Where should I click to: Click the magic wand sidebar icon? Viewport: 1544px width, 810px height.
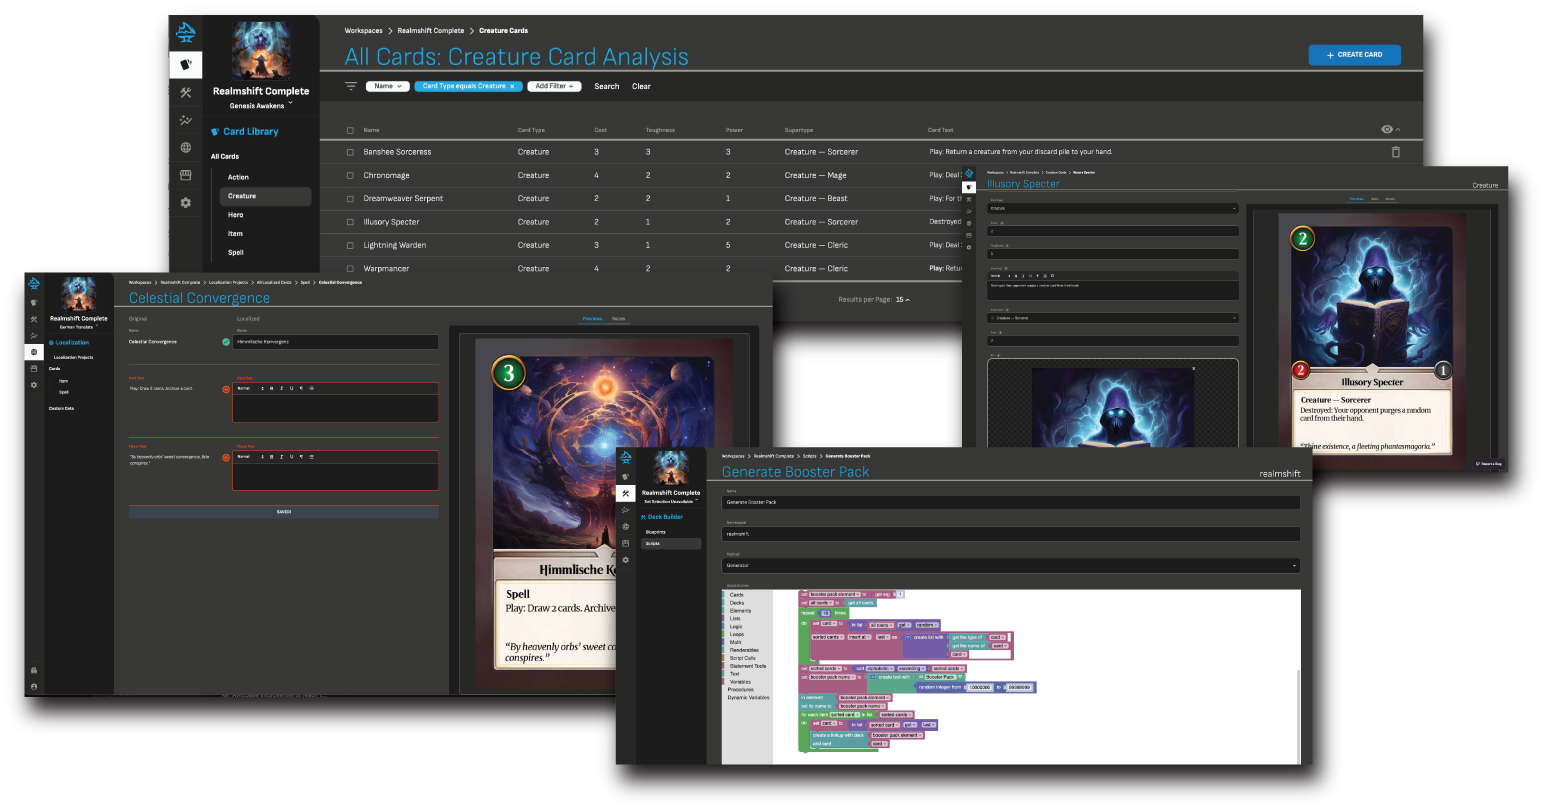pyautogui.click(x=186, y=120)
